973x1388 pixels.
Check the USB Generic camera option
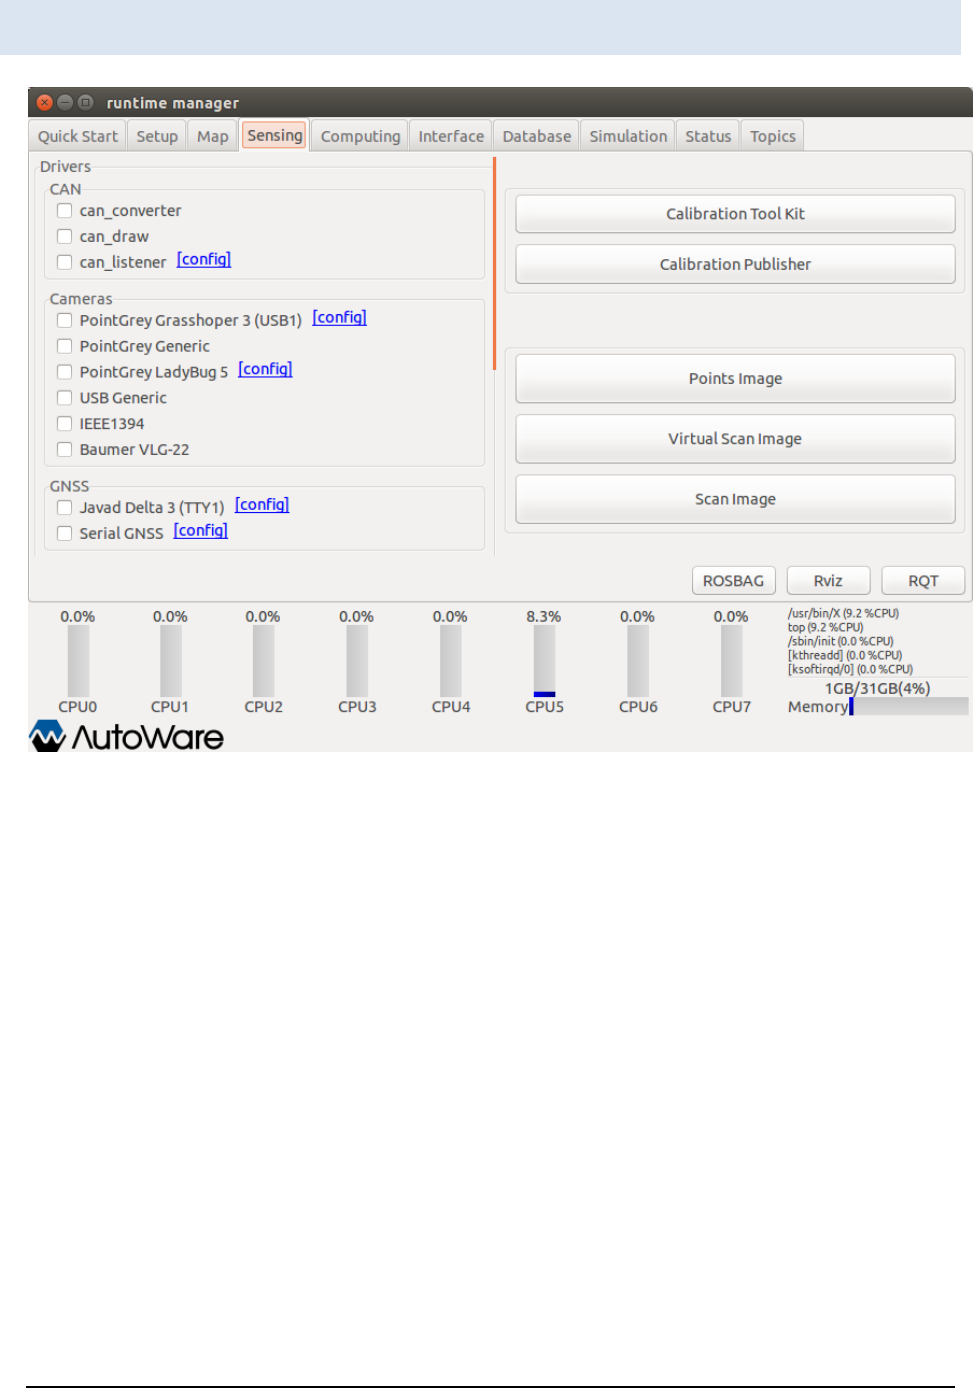[x=64, y=398]
